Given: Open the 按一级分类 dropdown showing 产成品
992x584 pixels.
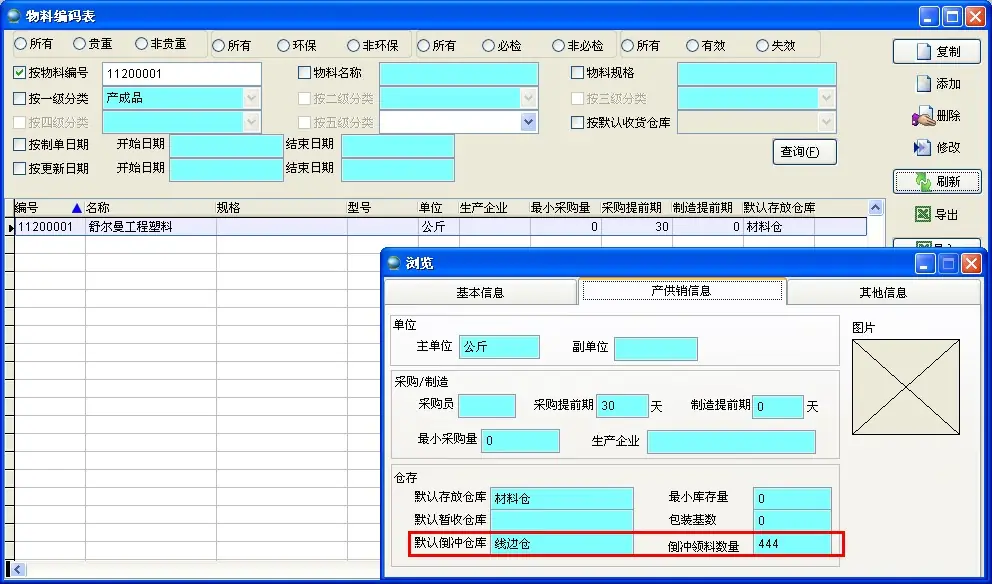Looking at the screenshot, I should click(x=251, y=98).
